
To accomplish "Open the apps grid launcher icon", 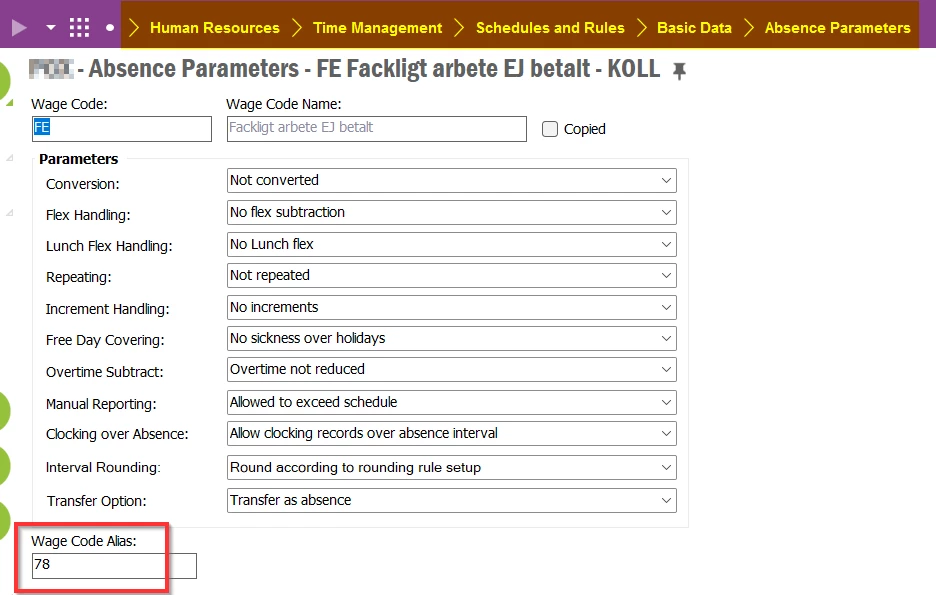I will pos(79,27).
